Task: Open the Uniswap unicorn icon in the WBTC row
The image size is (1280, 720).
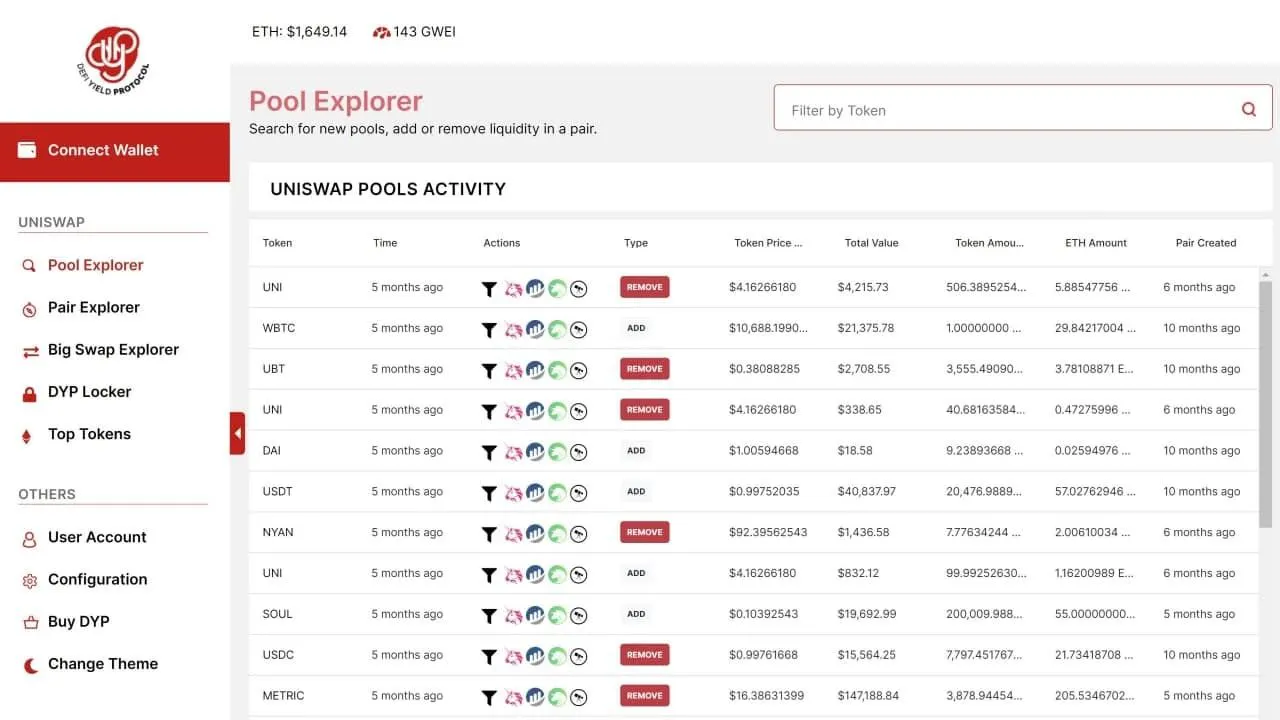Action: coord(514,328)
